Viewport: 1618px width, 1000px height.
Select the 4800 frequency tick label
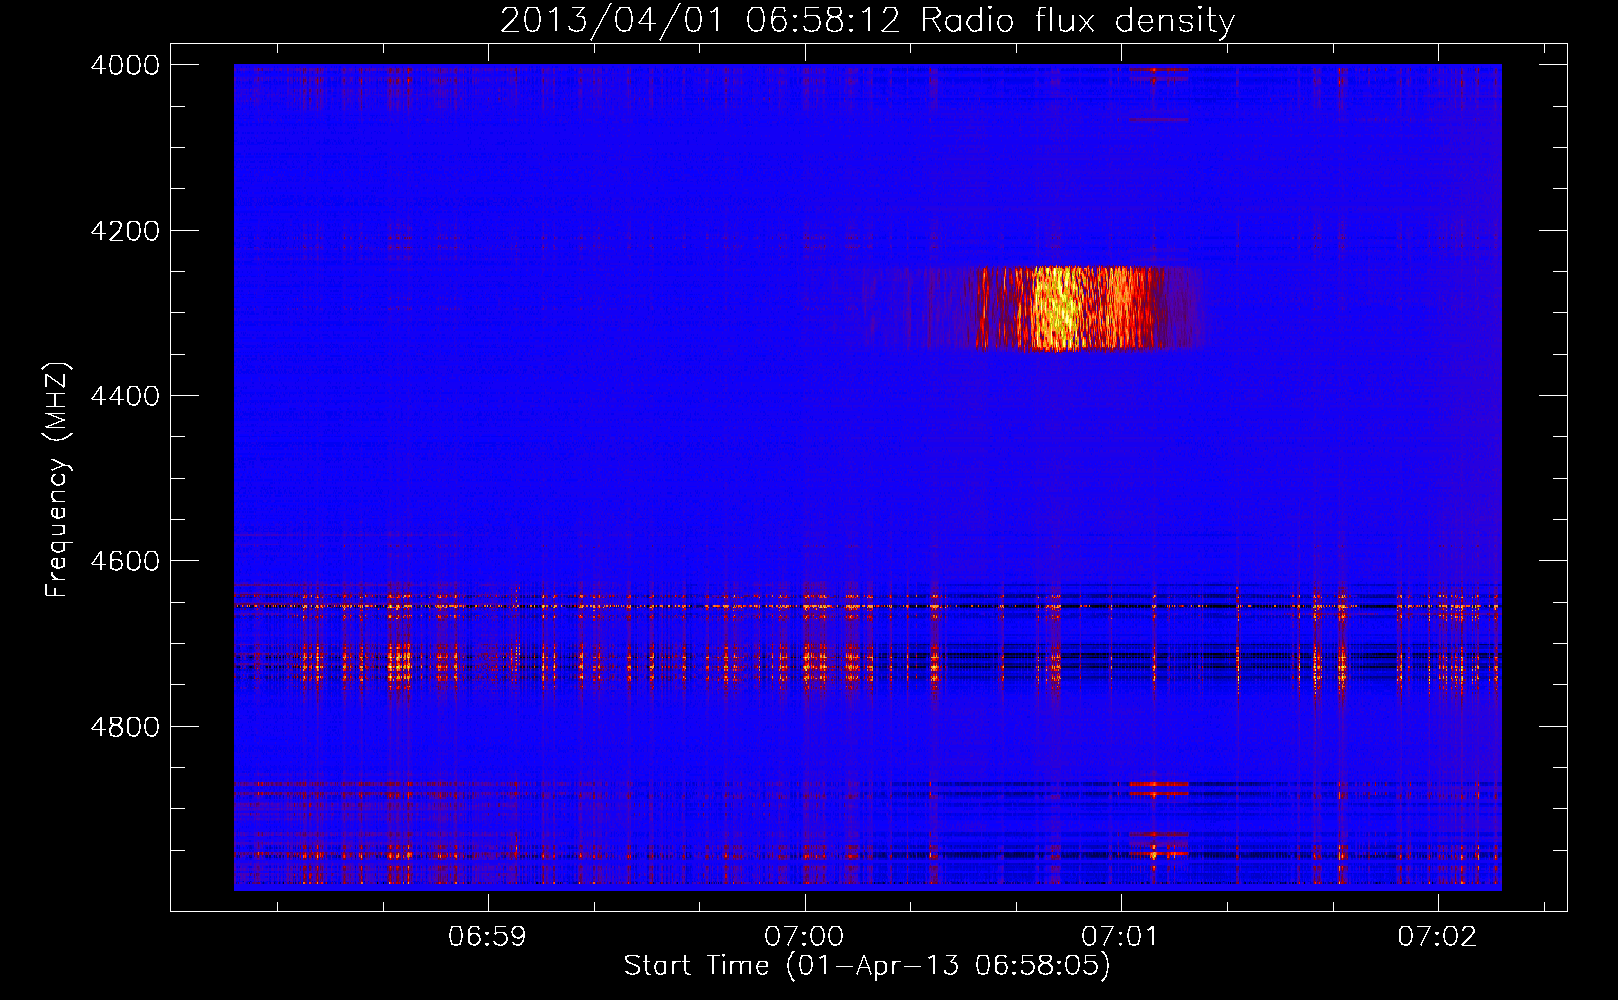(125, 726)
